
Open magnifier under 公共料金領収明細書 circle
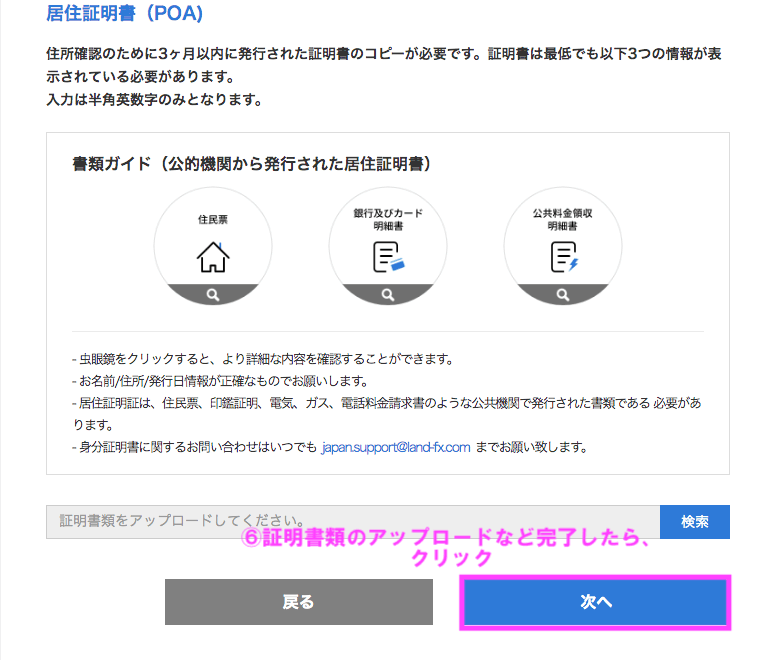click(x=563, y=295)
